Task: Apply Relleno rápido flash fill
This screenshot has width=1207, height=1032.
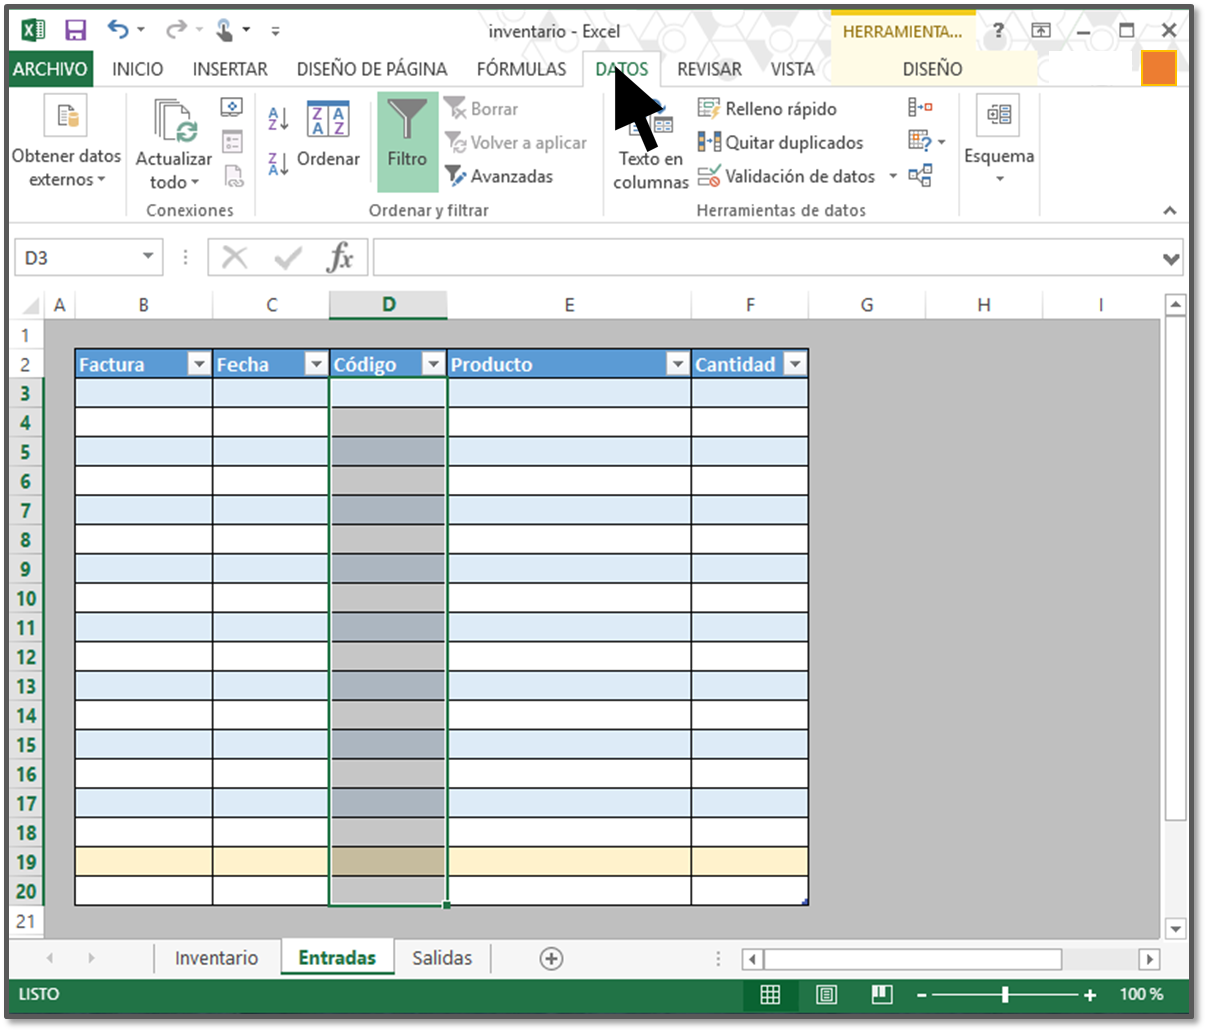Action: 768,109
